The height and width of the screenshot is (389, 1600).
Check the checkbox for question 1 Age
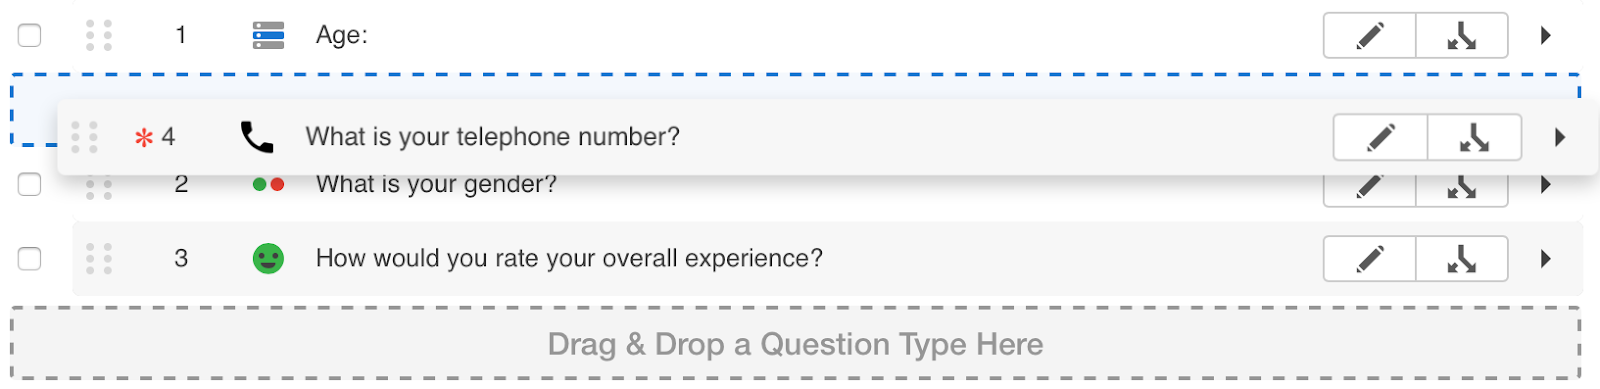point(30,35)
